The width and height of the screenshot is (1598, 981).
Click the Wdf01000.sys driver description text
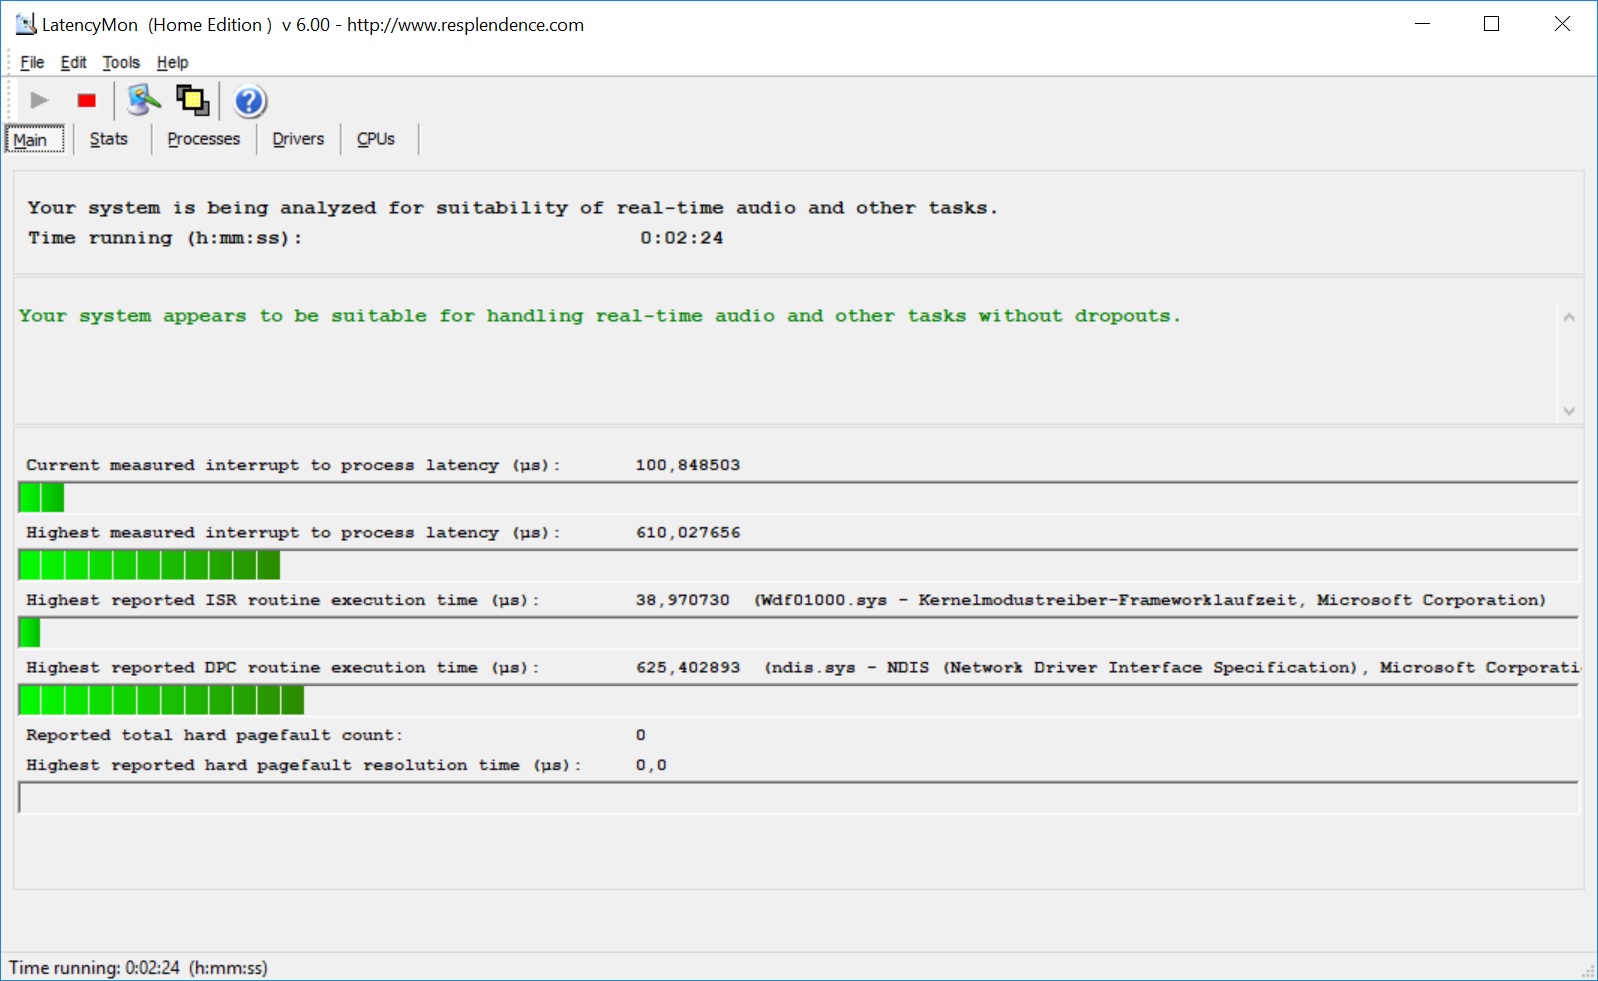point(1150,600)
